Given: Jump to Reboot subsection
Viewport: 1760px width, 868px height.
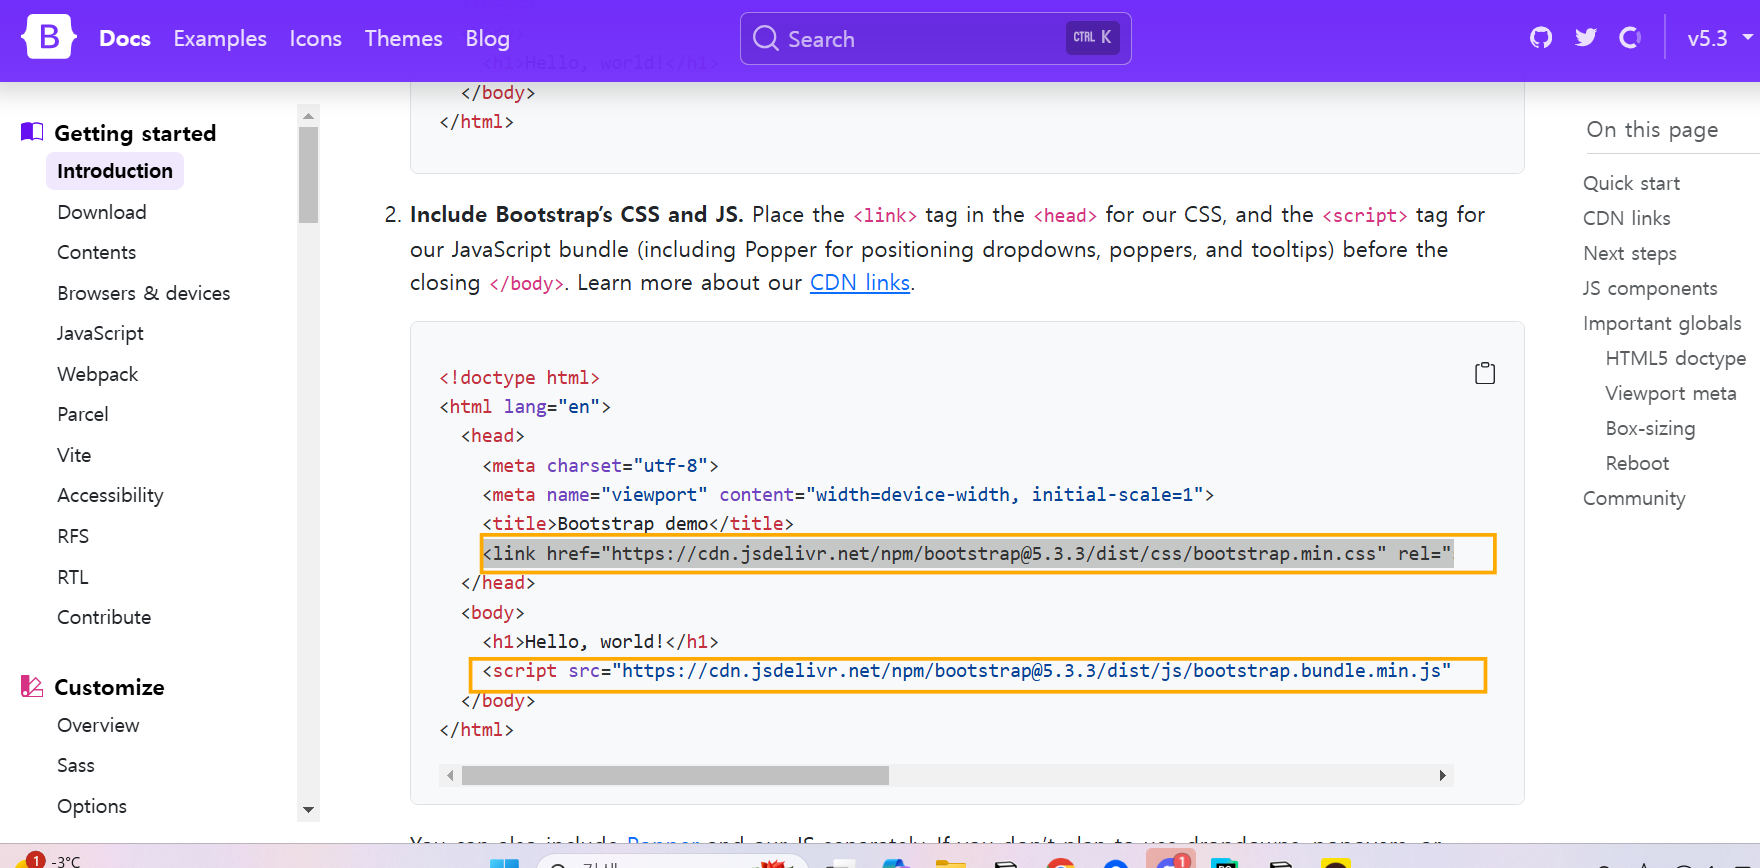Looking at the screenshot, I should coord(1637,463).
